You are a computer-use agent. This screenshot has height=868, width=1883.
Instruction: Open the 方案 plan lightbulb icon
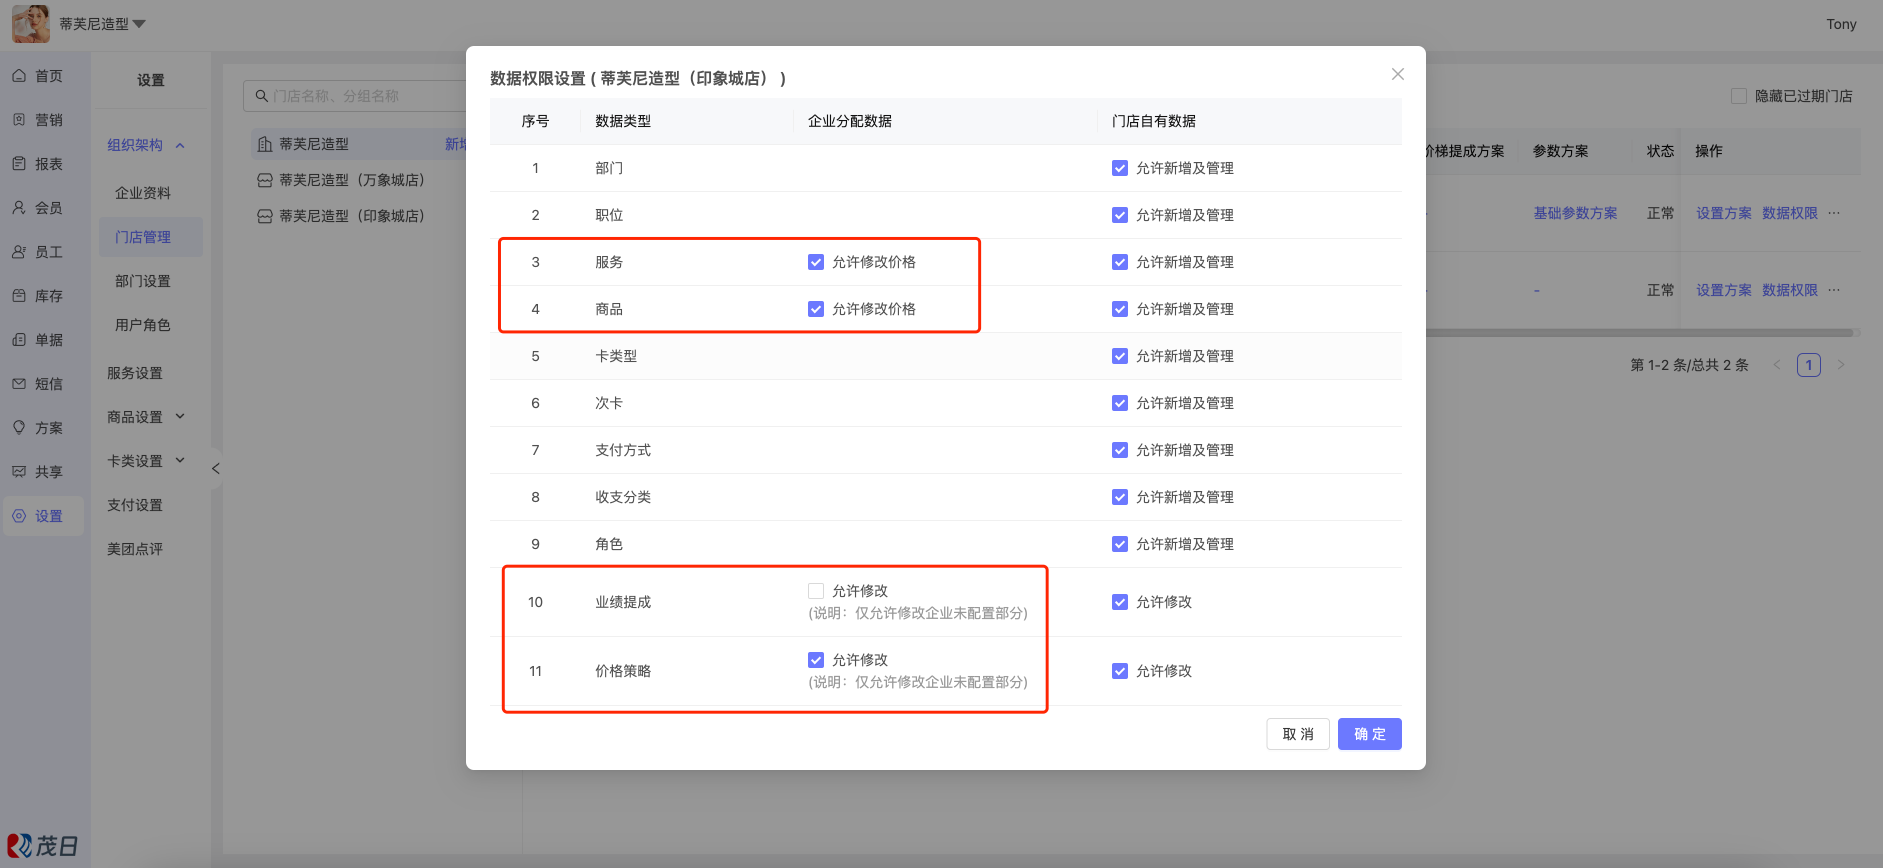tap(19, 428)
